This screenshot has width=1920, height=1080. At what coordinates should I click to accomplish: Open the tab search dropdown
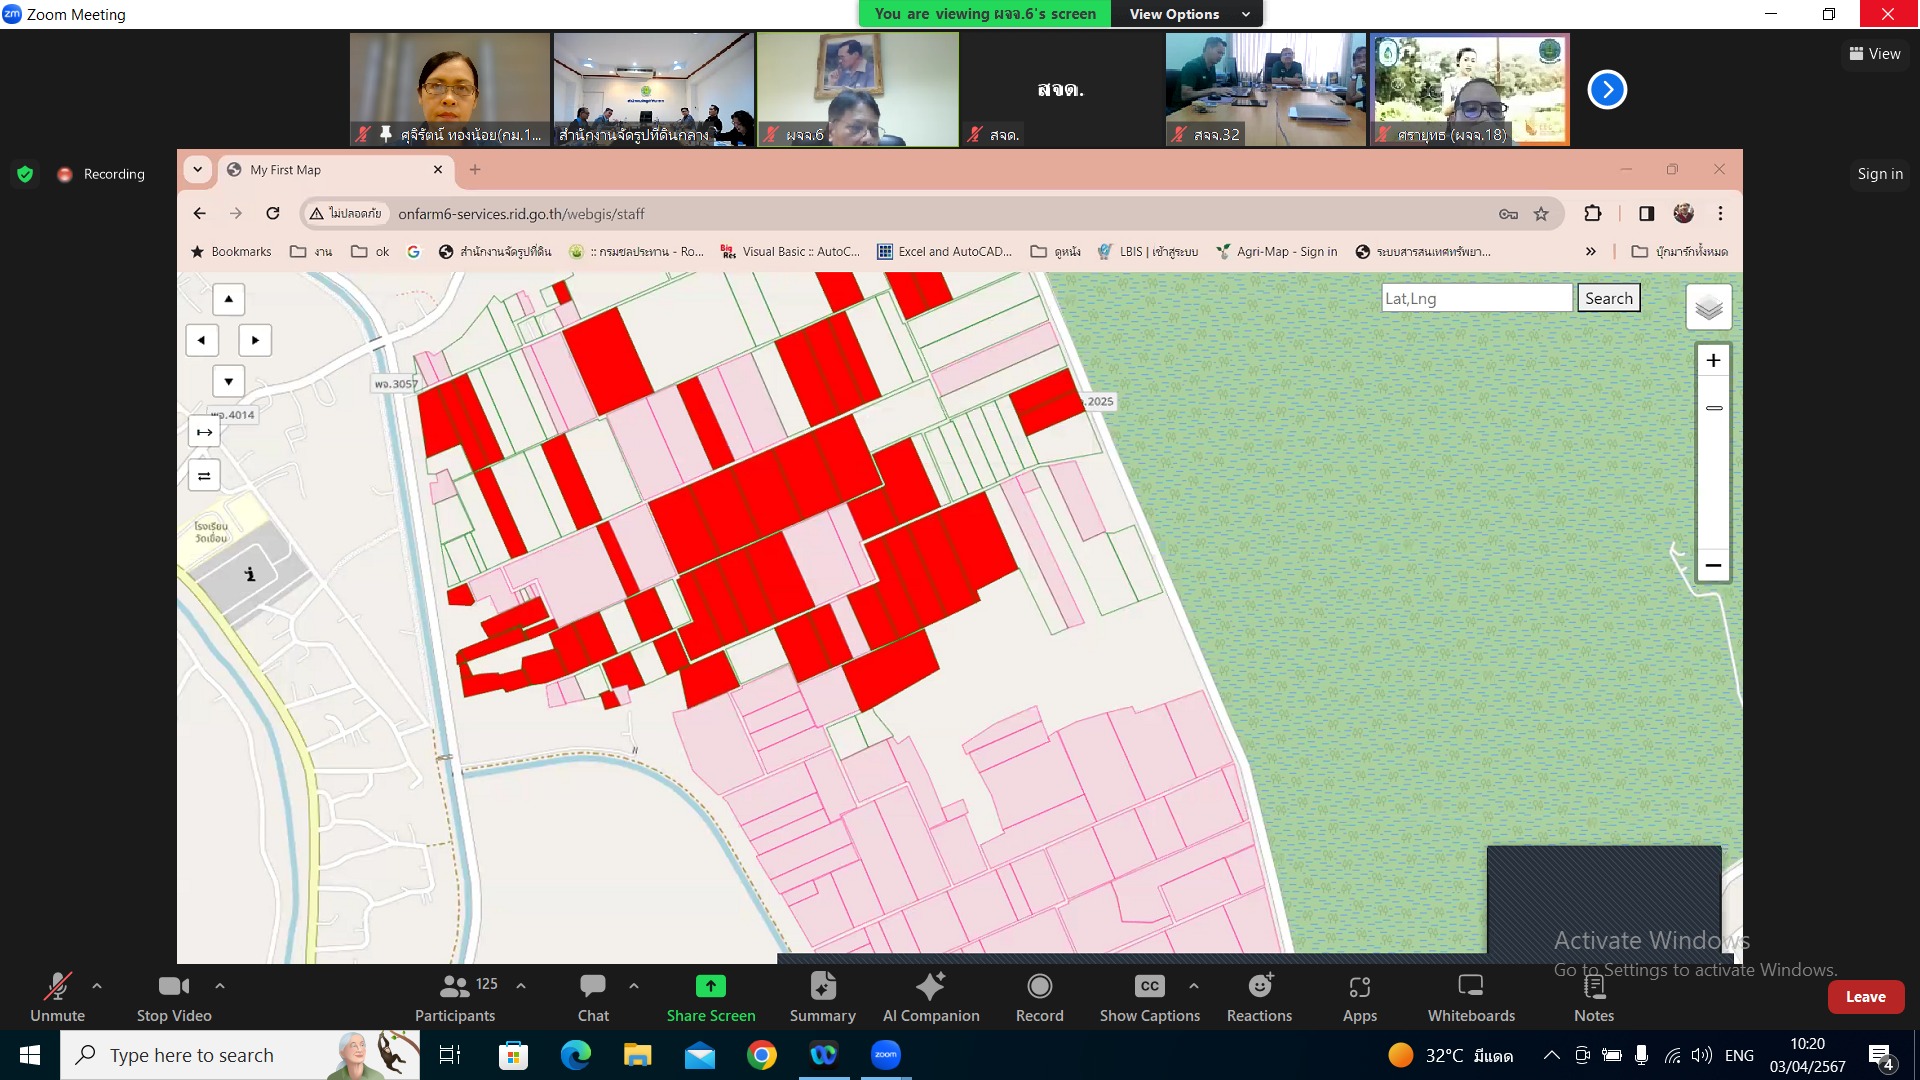tap(197, 170)
